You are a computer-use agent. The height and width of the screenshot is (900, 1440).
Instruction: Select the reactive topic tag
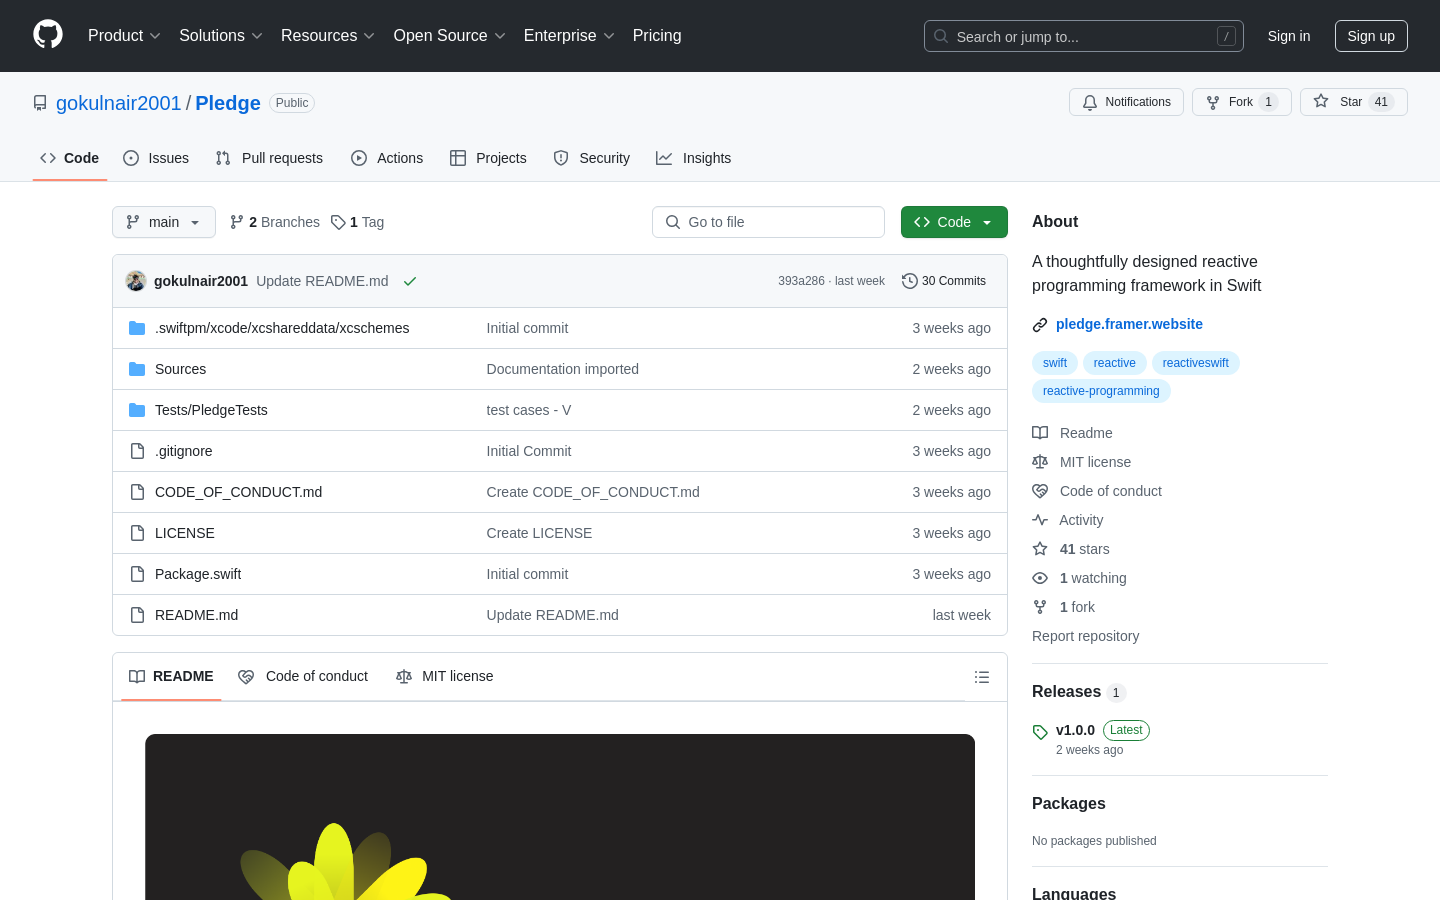pyautogui.click(x=1115, y=363)
